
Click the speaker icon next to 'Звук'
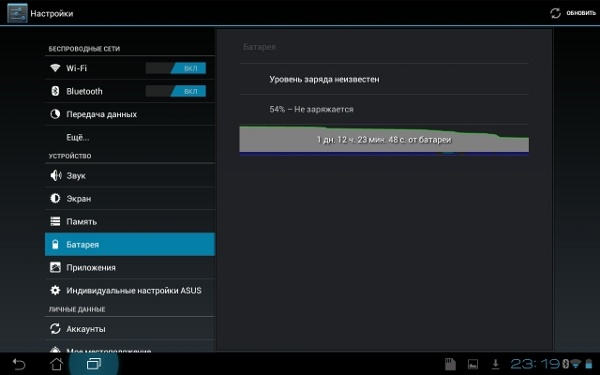[x=55, y=176]
